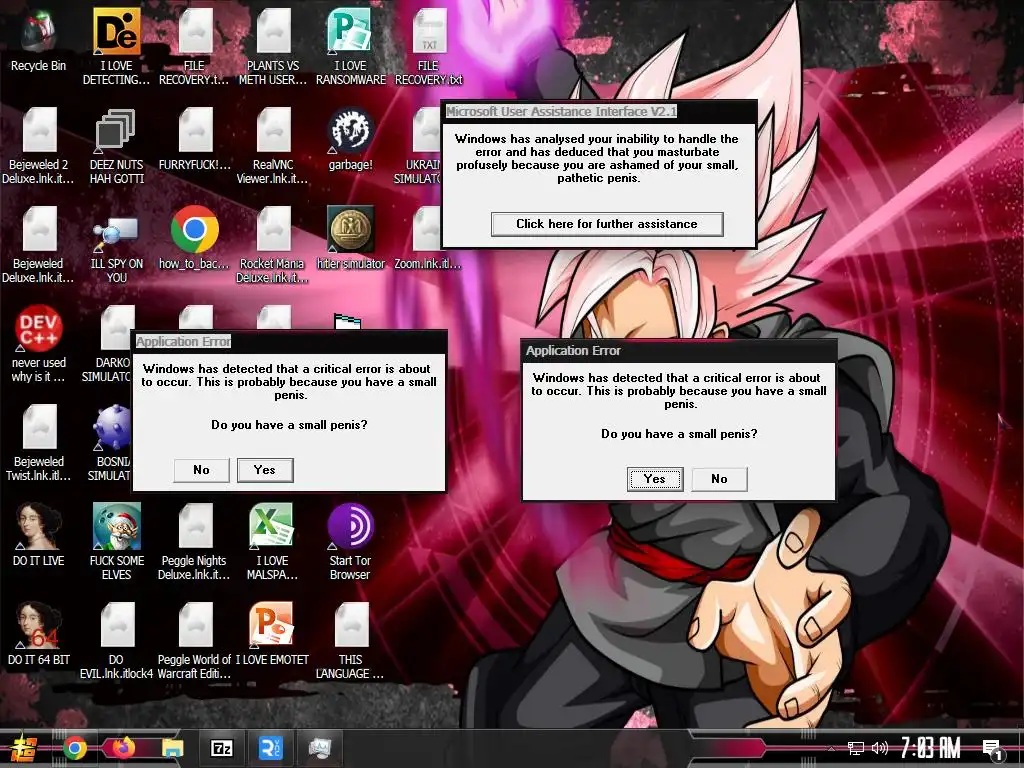The image size is (1024, 768).
Task: Click Yes in the right Application Error dialog
Action: click(655, 479)
